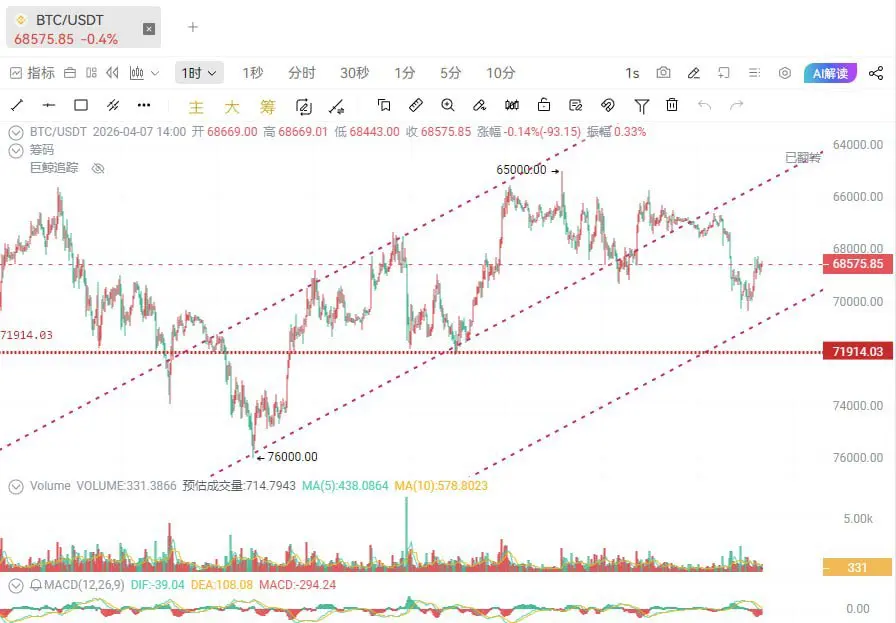This screenshot has height=623, width=896.
Task: Click the 71914.03 red price line label on axis
Action: 857,352
